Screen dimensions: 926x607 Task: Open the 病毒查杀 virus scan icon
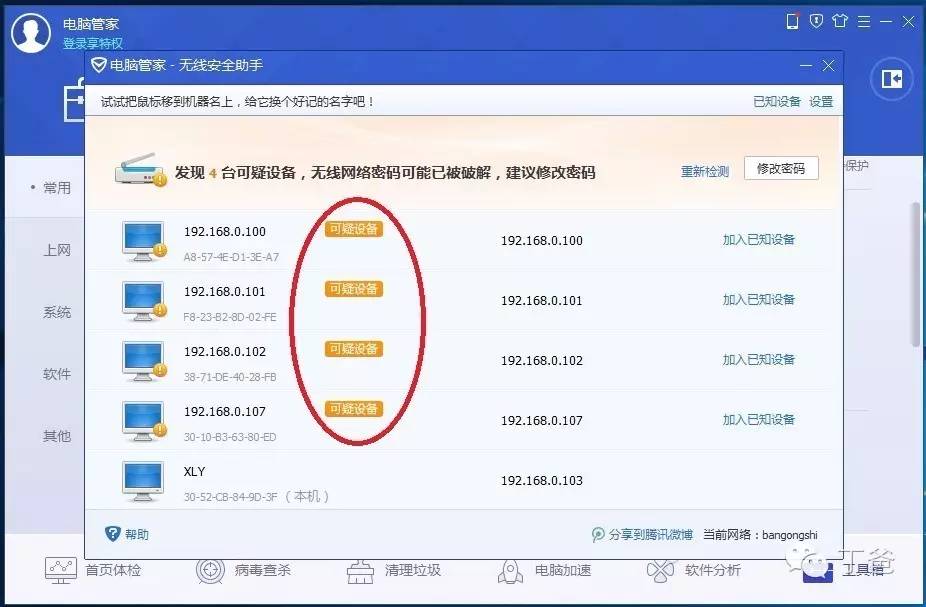click(210, 570)
